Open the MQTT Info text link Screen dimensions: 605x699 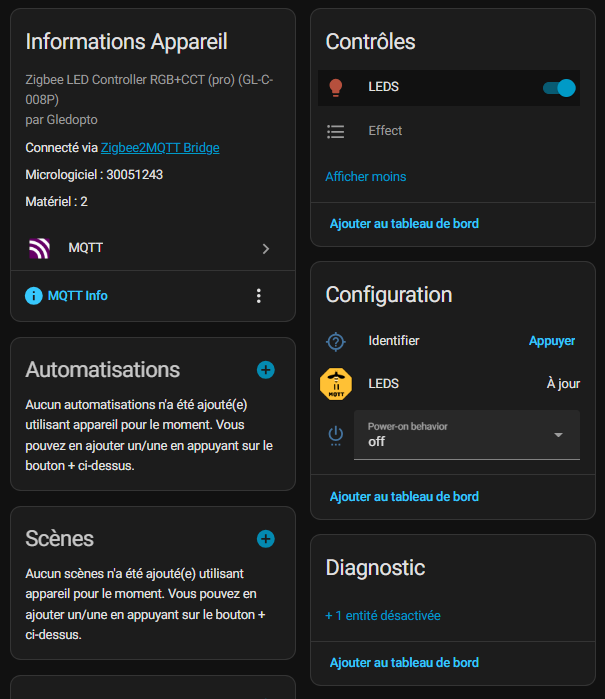tap(78, 296)
